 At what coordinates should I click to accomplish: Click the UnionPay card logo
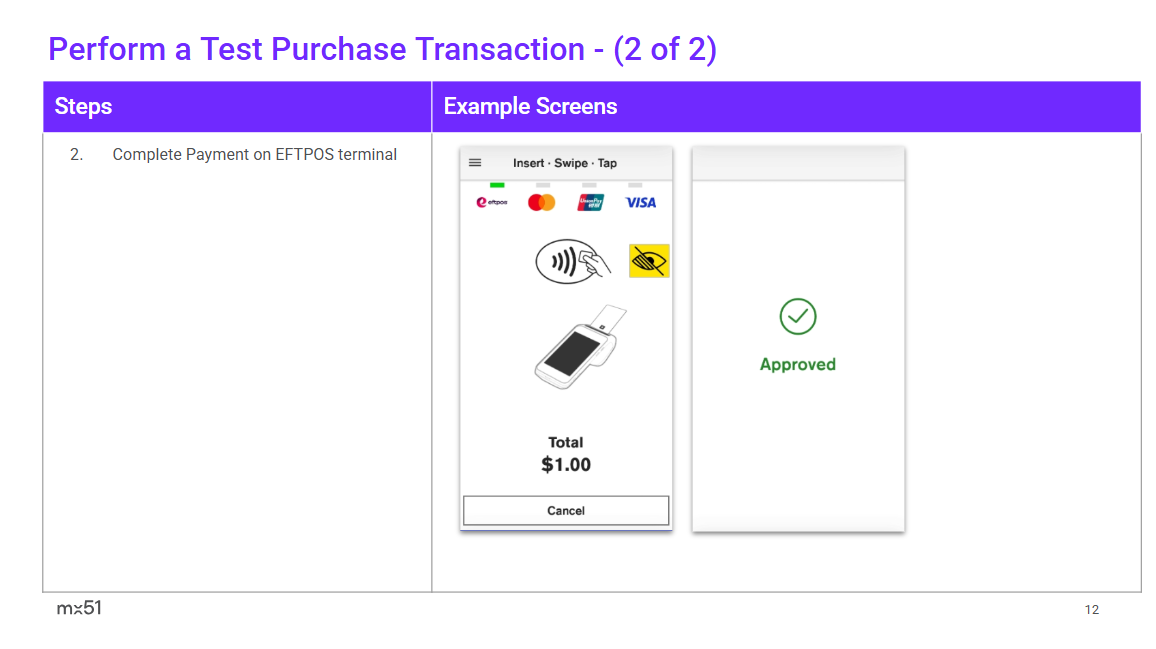[x=591, y=203]
